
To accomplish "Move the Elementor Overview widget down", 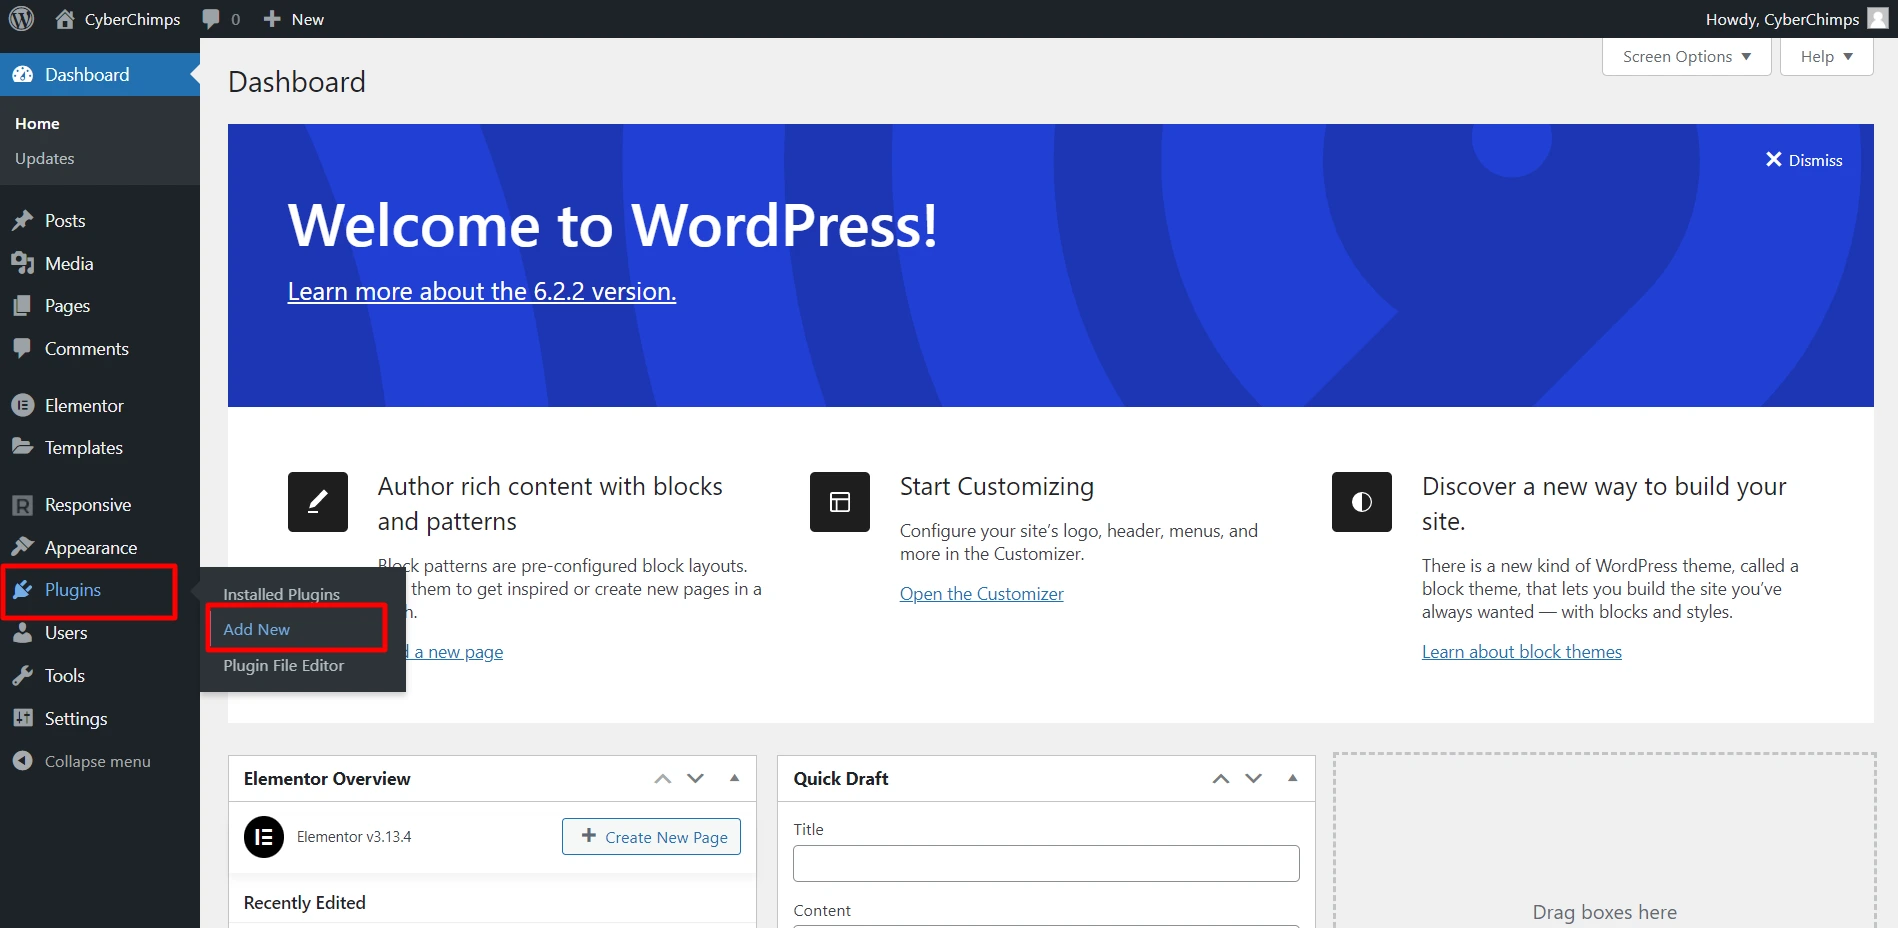I will [696, 779].
